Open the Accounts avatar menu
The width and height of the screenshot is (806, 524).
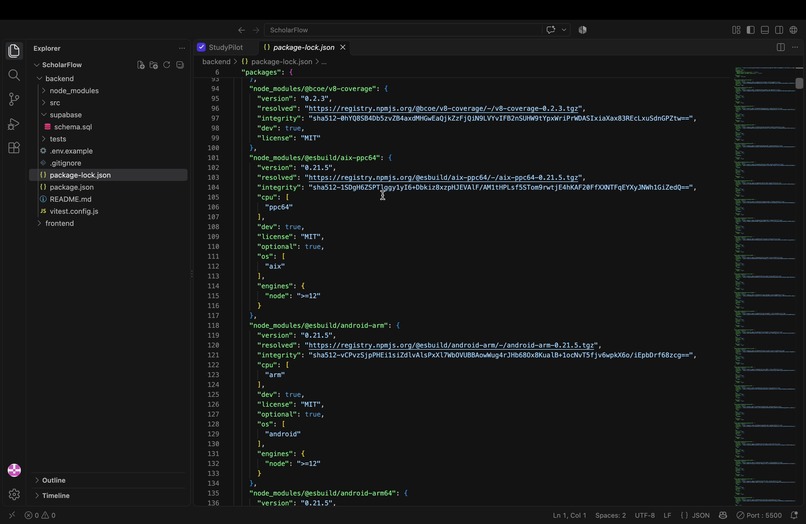tap(14, 470)
